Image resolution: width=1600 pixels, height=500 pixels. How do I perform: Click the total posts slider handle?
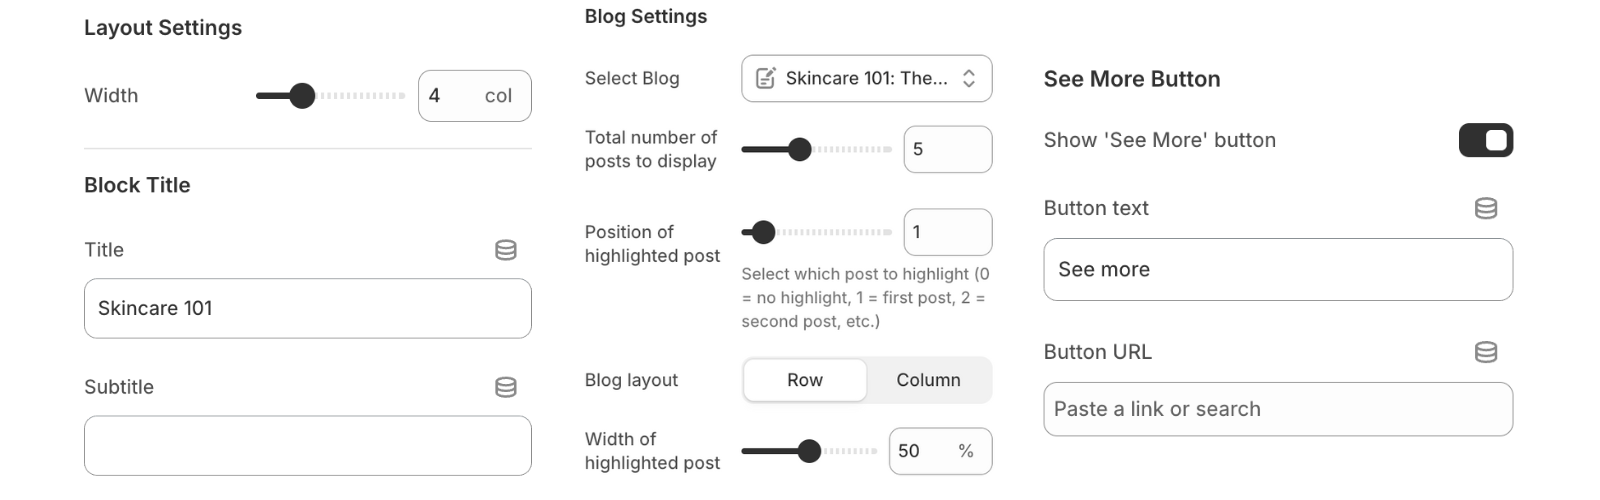pos(799,149)
